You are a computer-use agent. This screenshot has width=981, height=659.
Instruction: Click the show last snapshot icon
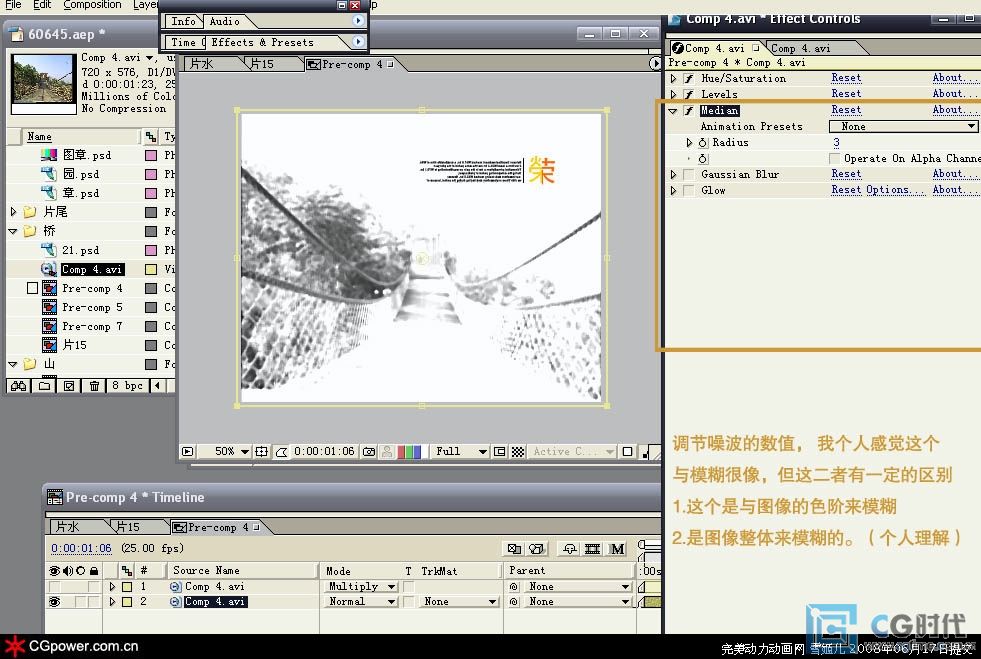click(387, 451)
